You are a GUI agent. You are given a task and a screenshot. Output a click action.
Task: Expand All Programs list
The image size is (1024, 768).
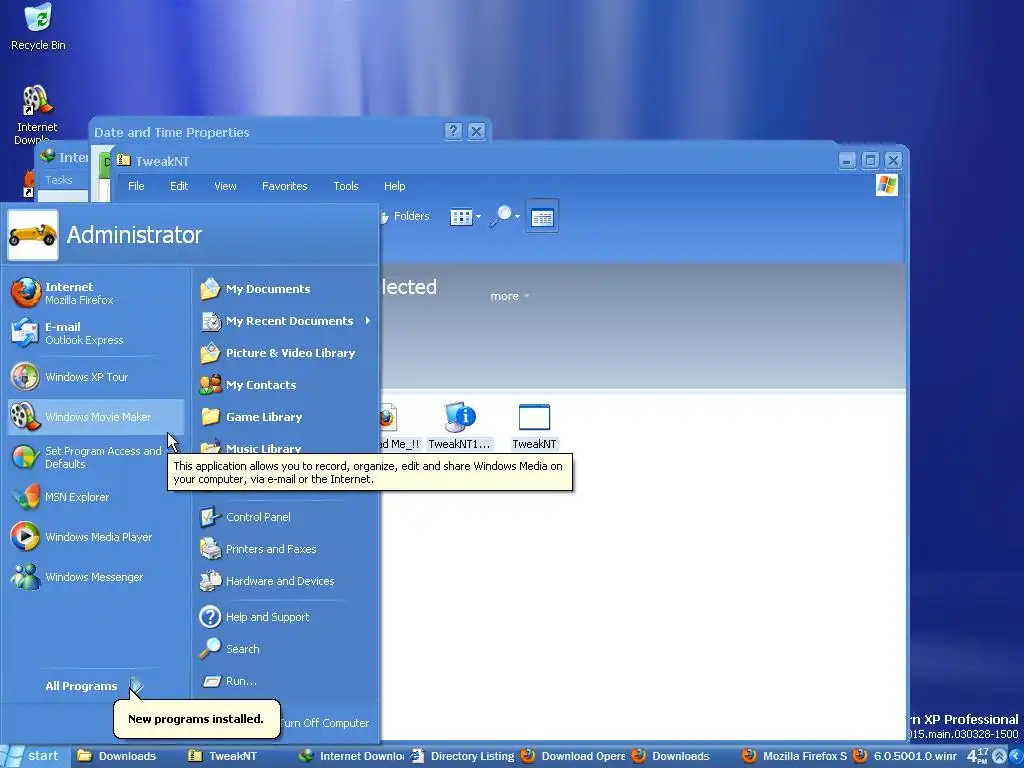pos(94,686)
